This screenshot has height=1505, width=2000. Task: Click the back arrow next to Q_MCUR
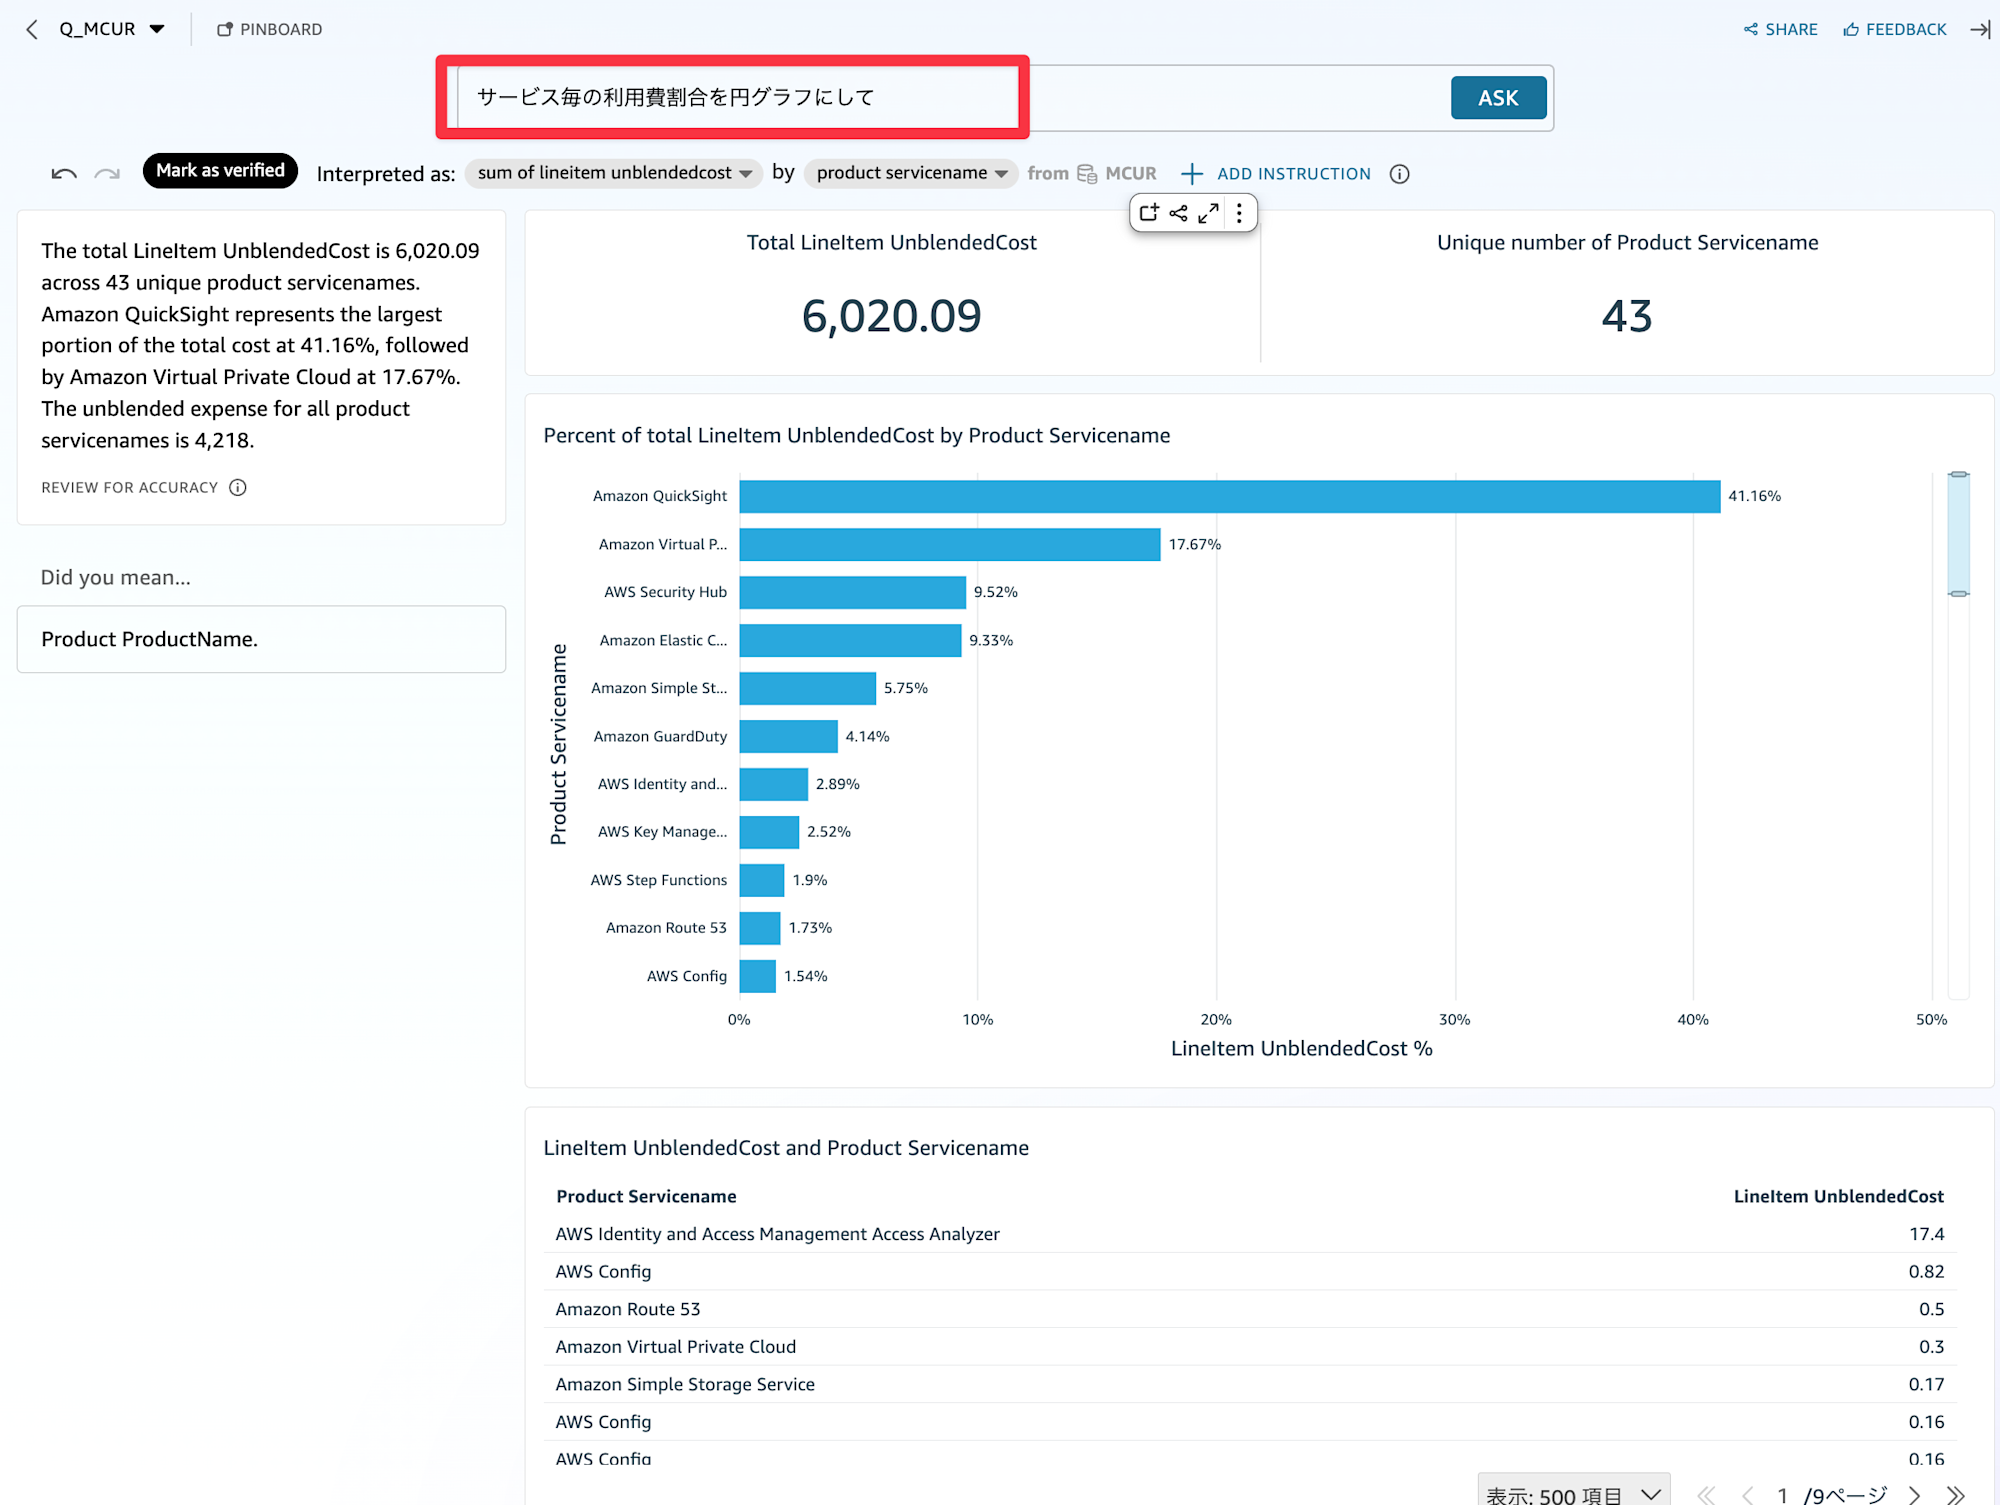[x=32, y=29]
